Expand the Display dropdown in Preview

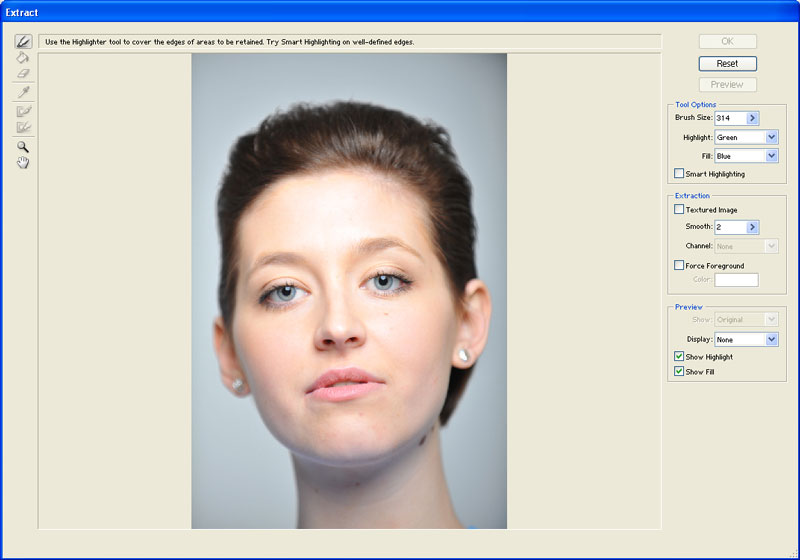point(771,340)
